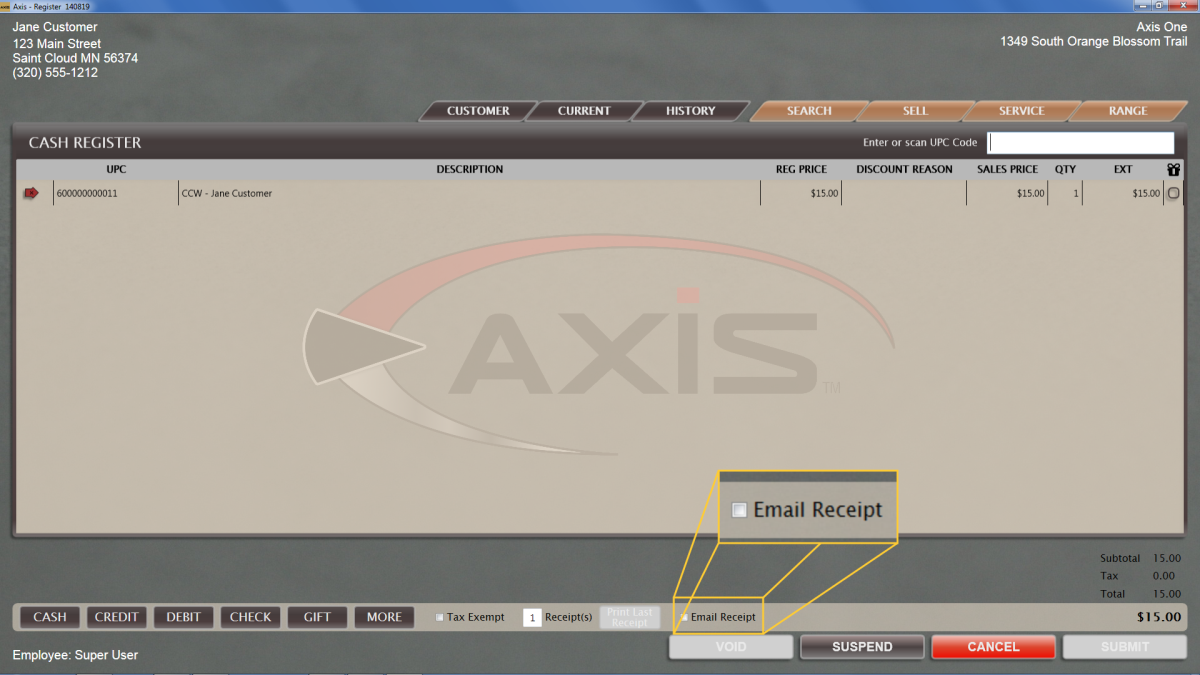Click the Receipt(s) count field
1200x675 pixels.
point(532,618)
